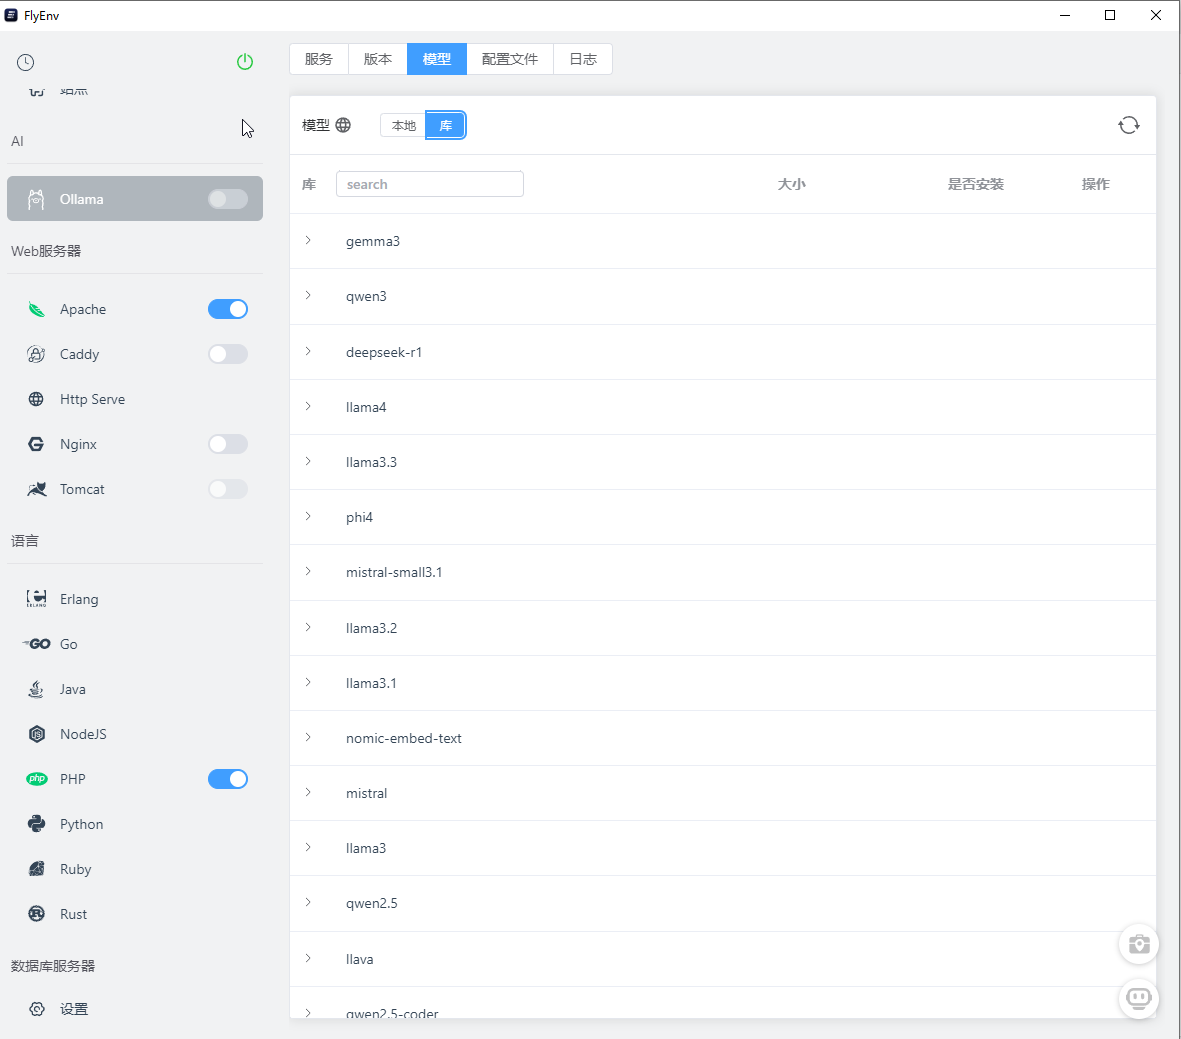The width and height of the screenshot is (1181, 1039).
Task: Click the Nginx icon
Action: coord(36,445)
